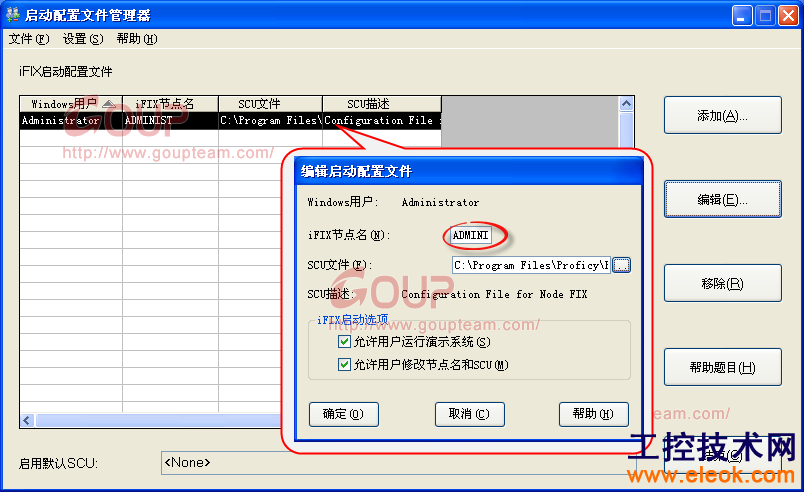Click the iFIX节点名 column header
Viewport: 804px width, 492px height.
170,104
